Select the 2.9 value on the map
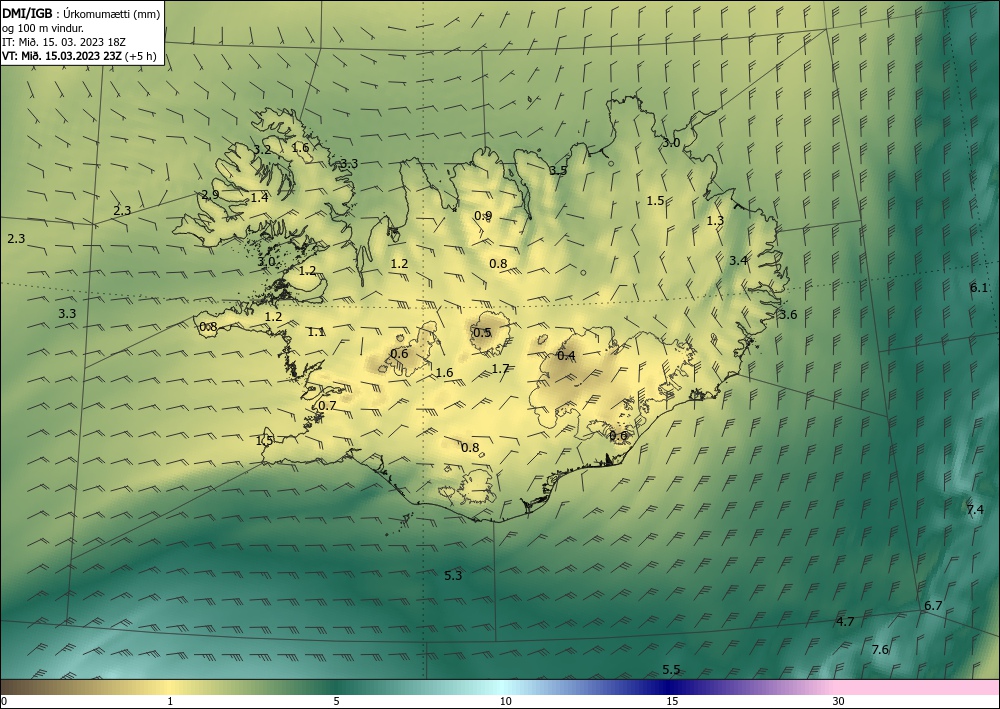 coord(210,194)
